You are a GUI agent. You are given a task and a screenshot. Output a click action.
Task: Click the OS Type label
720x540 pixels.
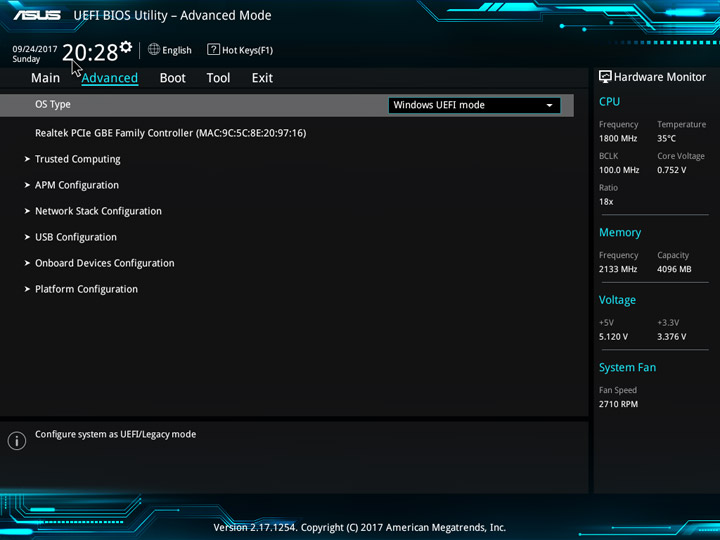point(53,104)
